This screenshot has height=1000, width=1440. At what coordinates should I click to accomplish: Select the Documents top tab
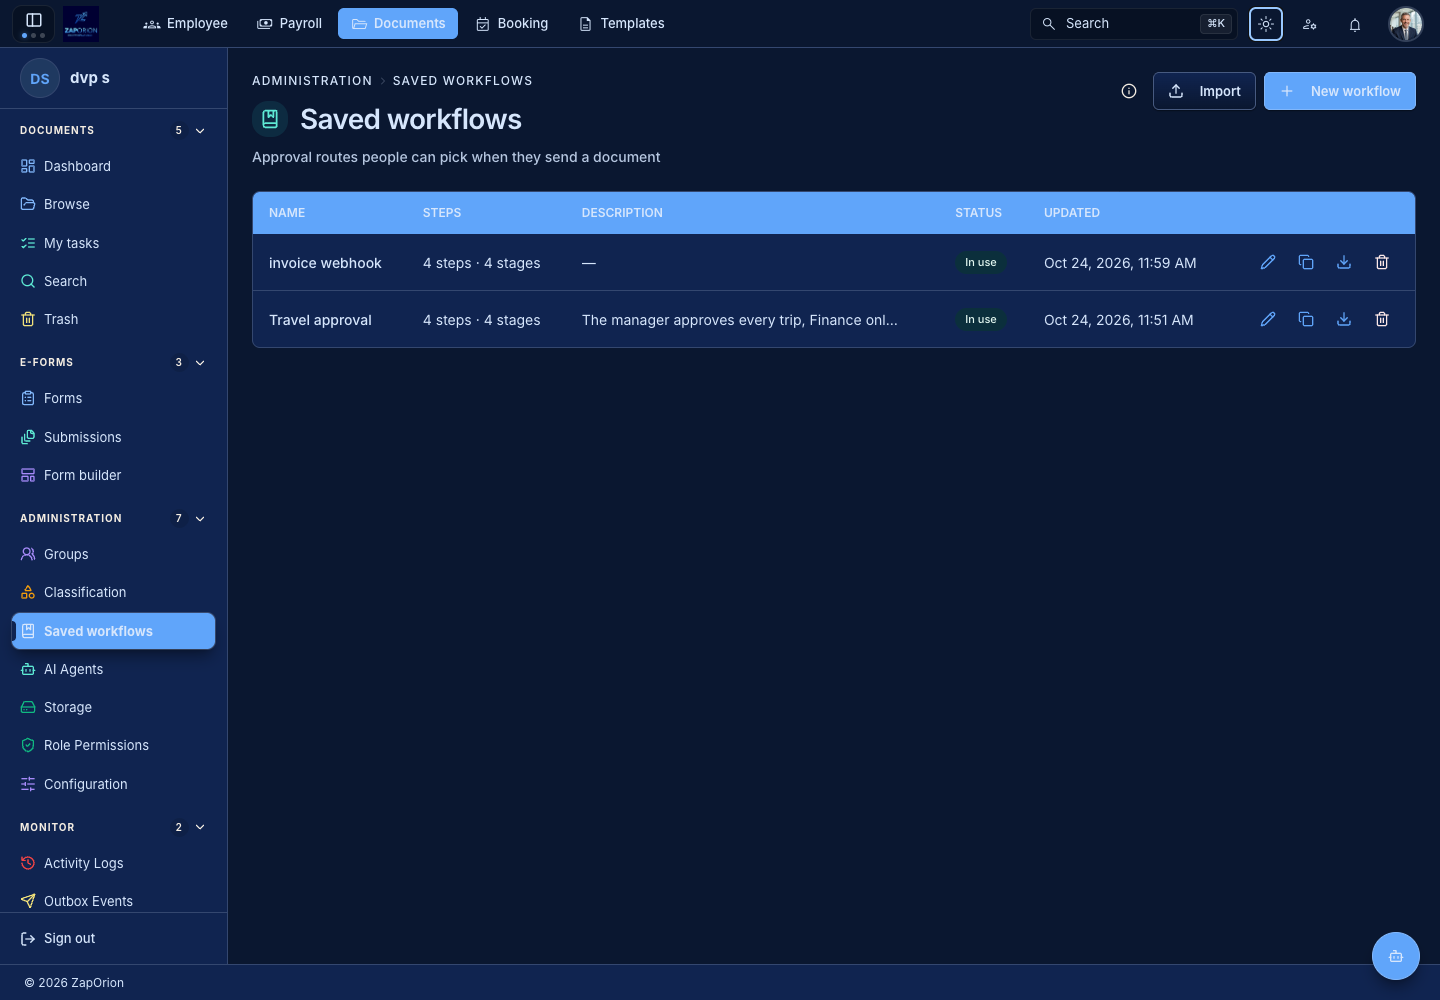point(398,23)
